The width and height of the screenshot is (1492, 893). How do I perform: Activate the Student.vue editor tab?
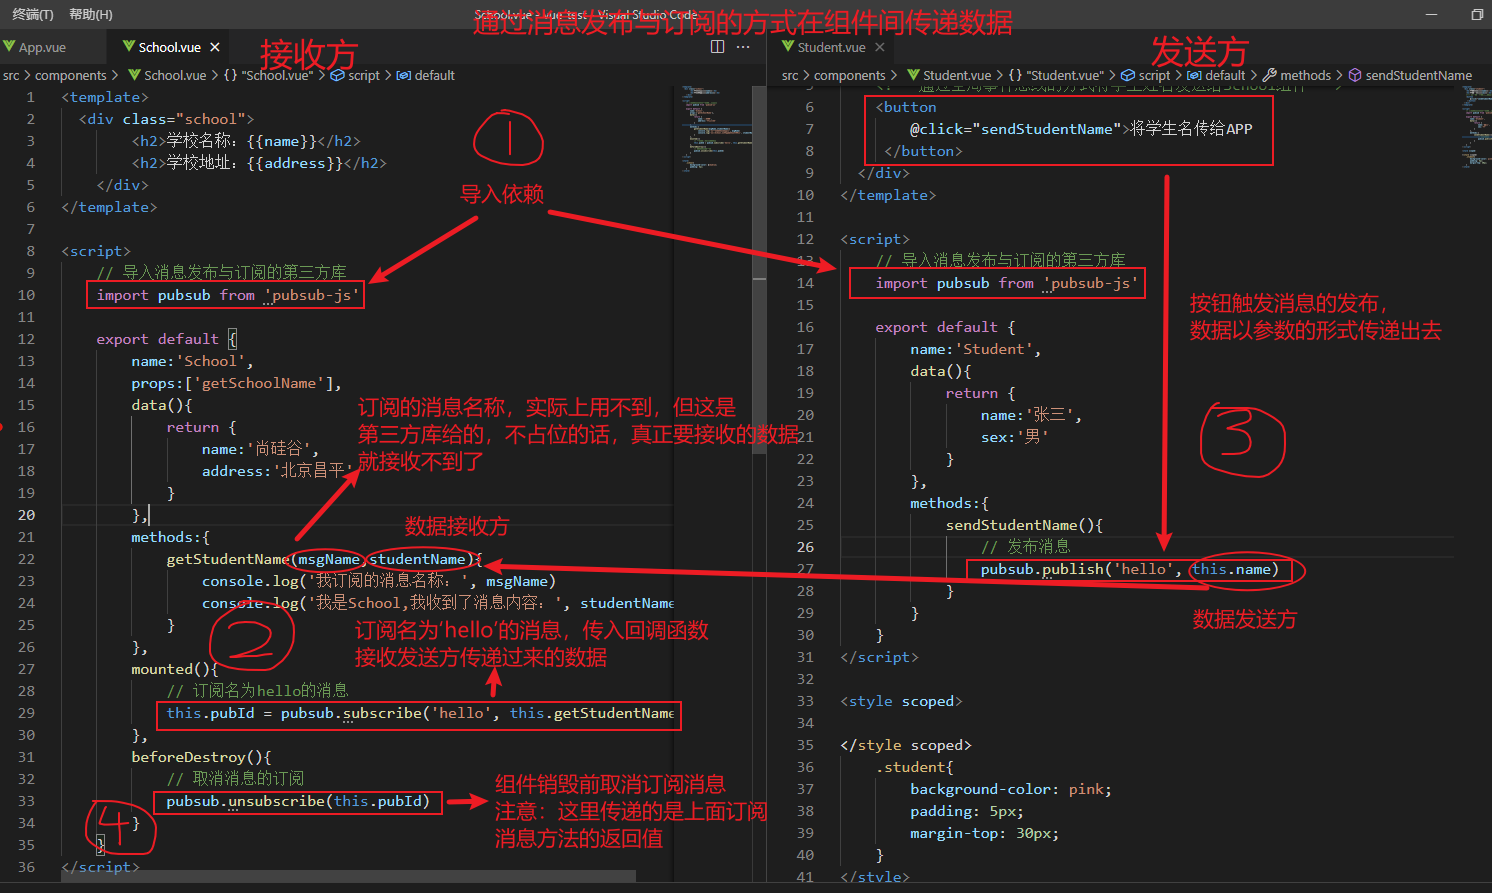click(832, 47)
